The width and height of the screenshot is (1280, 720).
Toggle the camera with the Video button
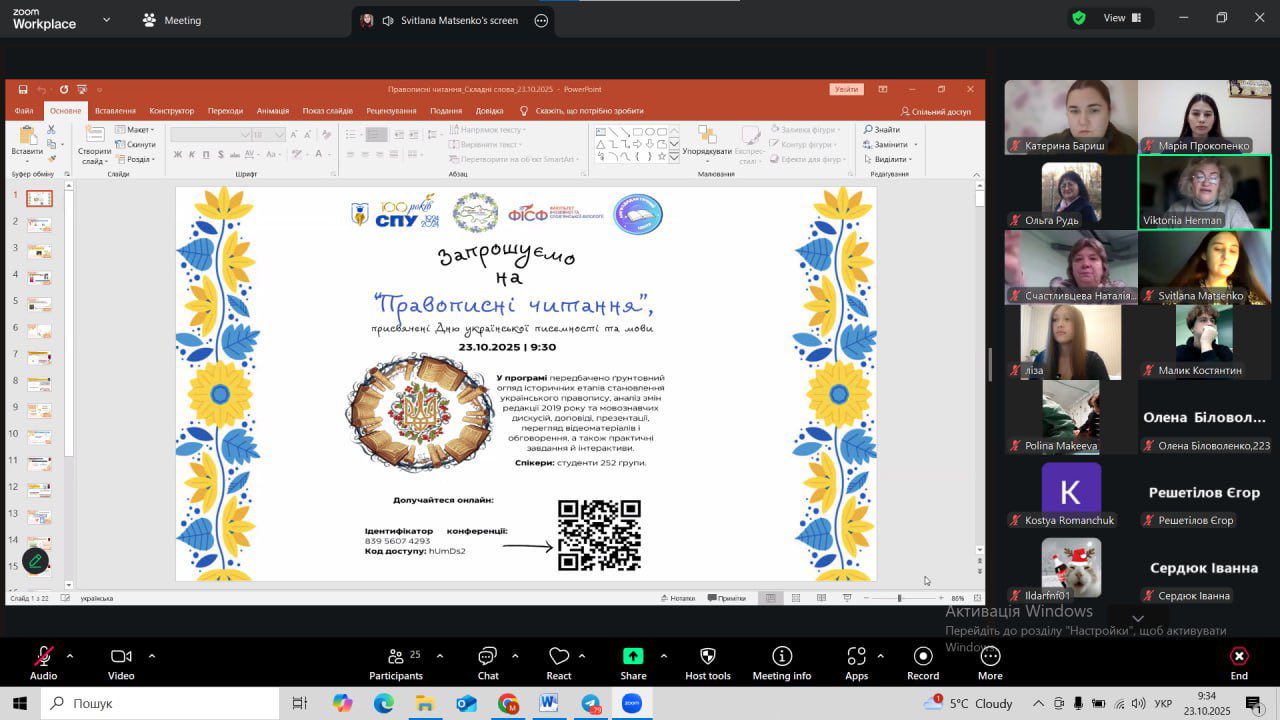[121, 663]
